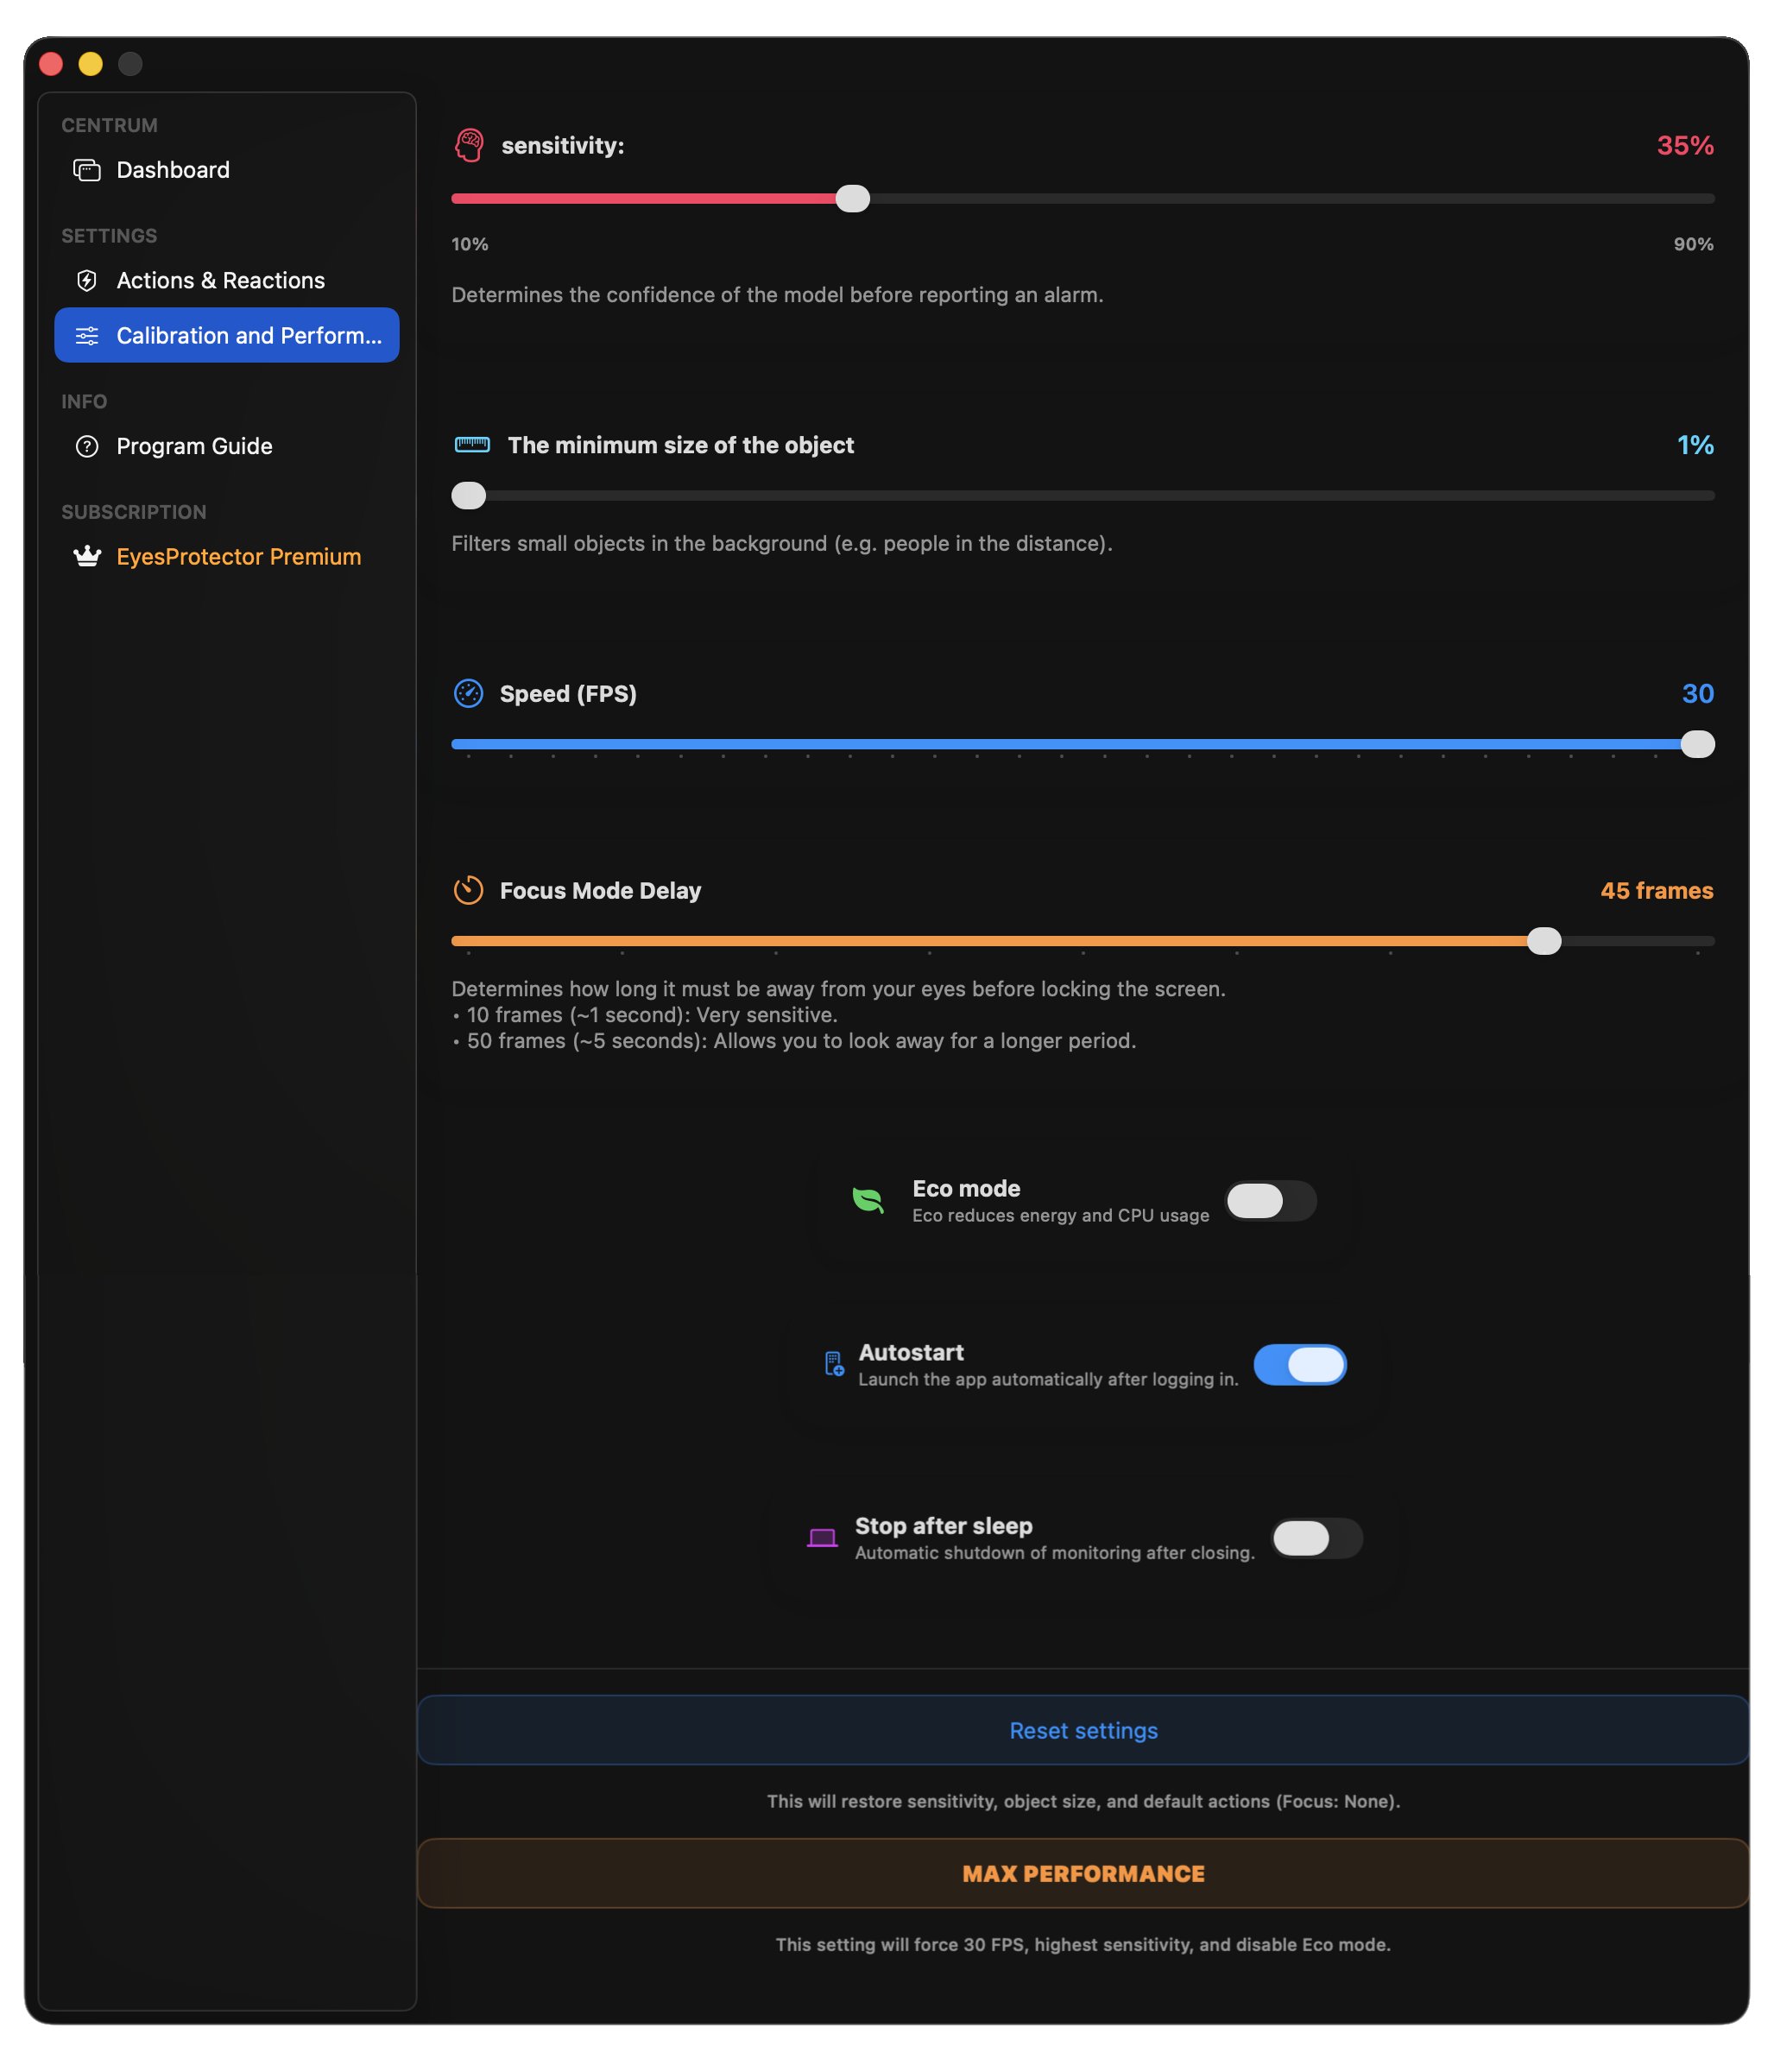Click the brain icon next to sensitivity
The image size is (1774, 2072).
469,145
